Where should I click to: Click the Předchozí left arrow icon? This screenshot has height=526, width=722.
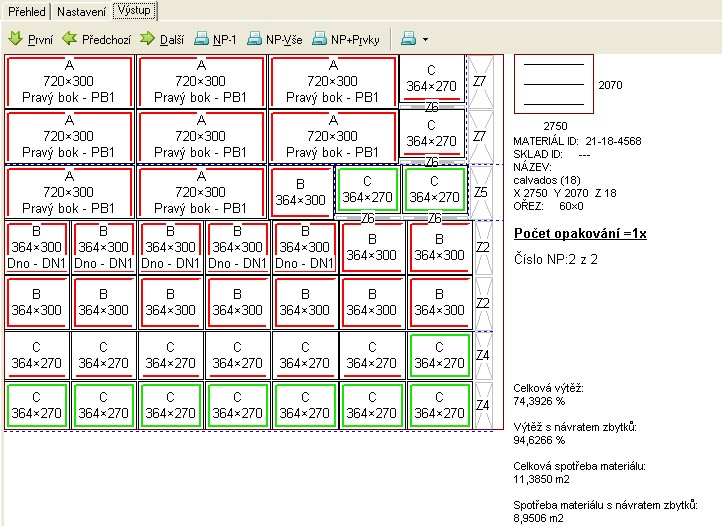70,39
